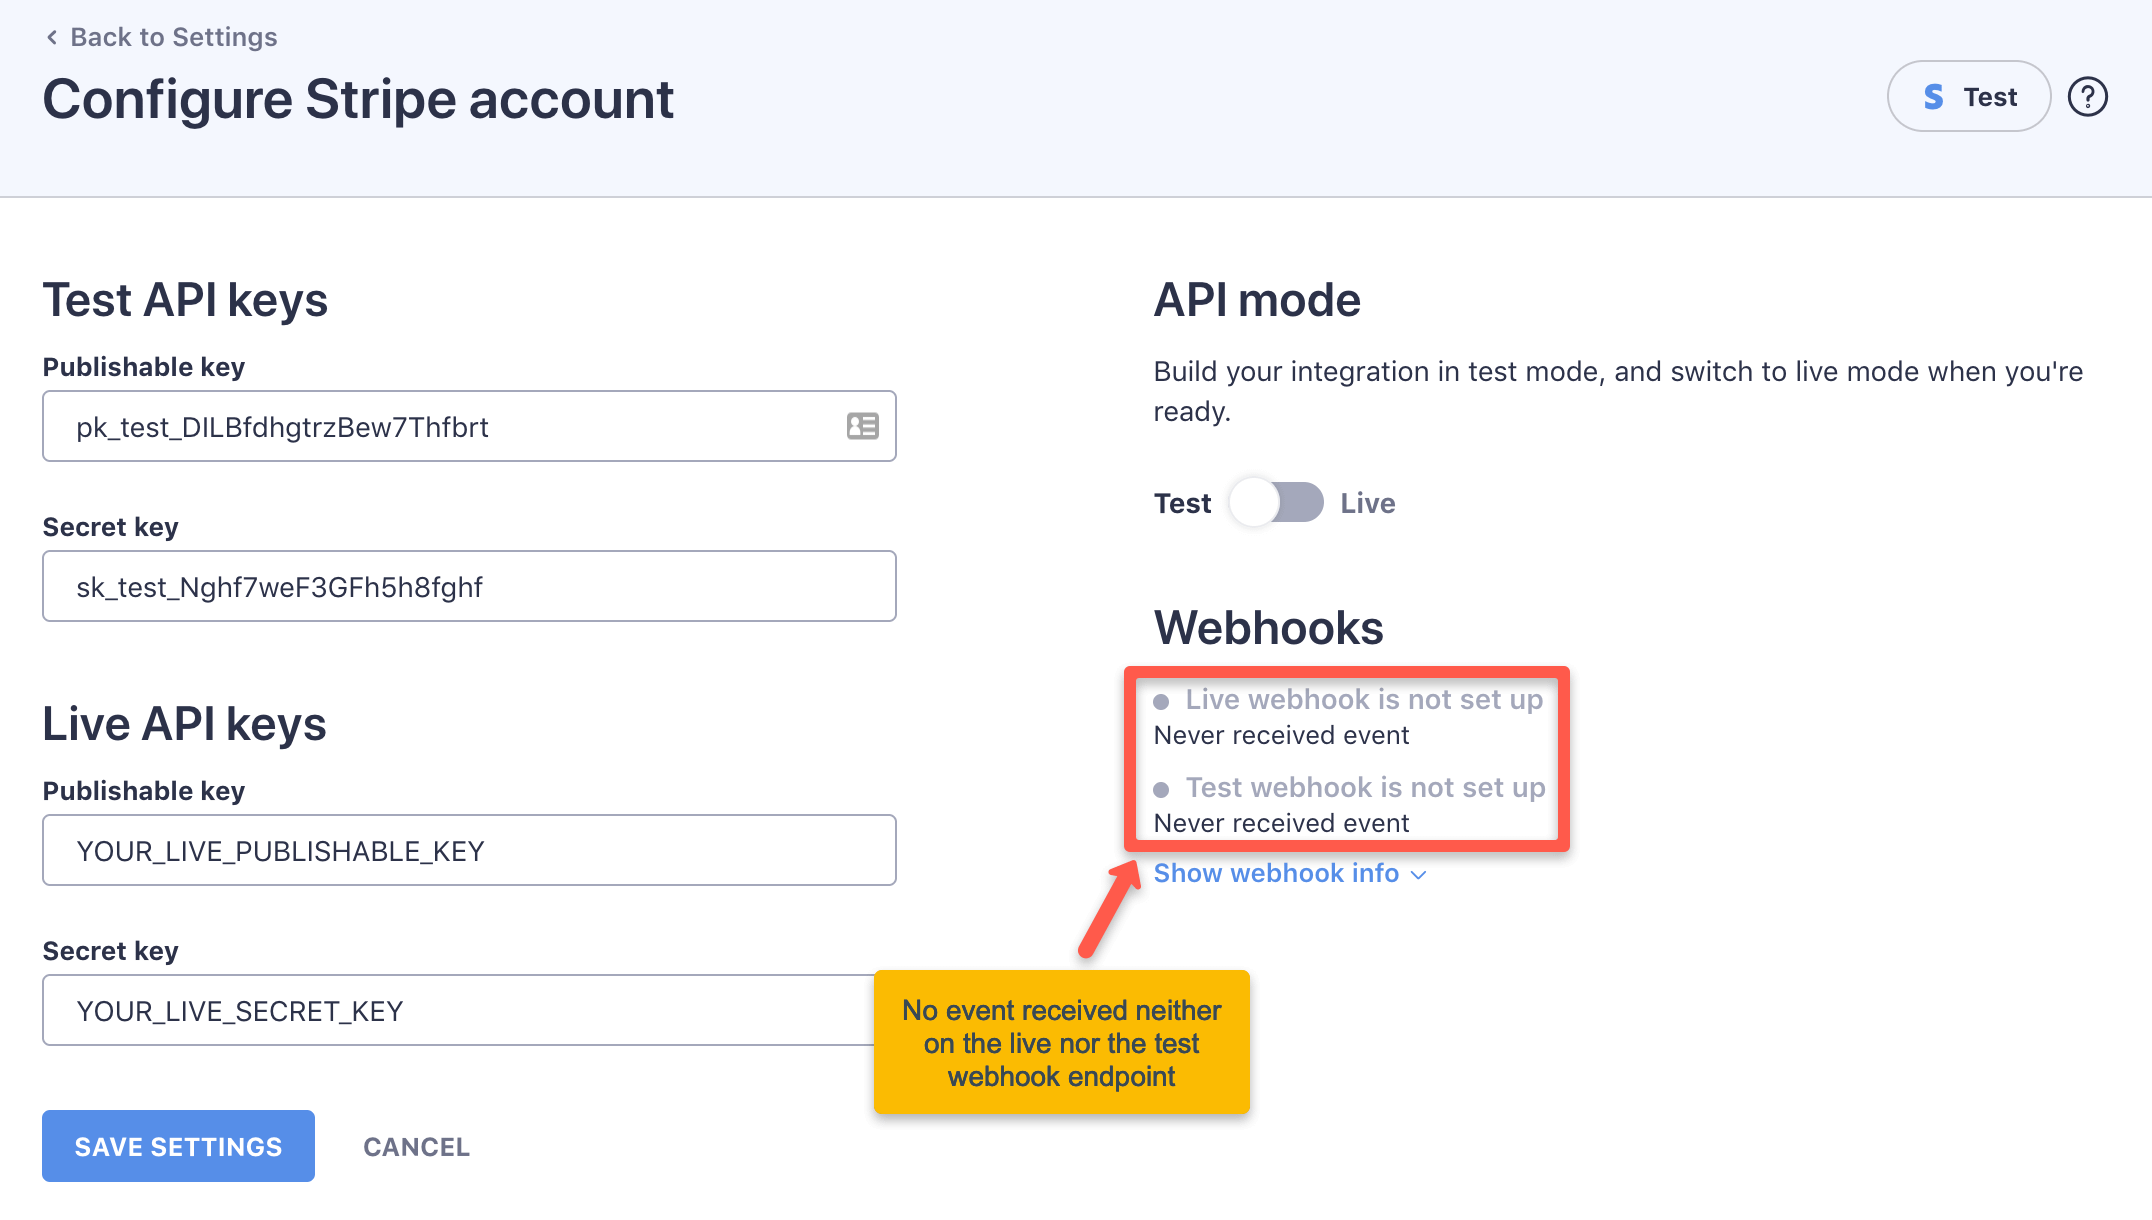This screenshot has width=2152, height=1220.
Task: Click the Stripe S Test badge
Action: [x=1967, y=96]
